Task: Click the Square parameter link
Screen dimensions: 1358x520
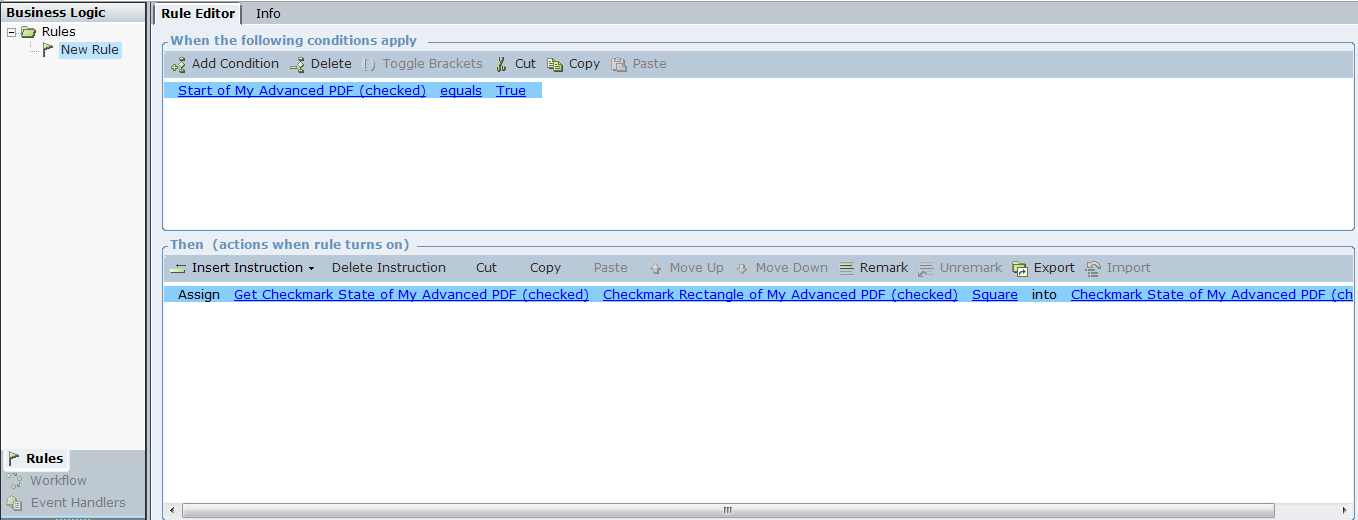Action: tap(994, 295)
